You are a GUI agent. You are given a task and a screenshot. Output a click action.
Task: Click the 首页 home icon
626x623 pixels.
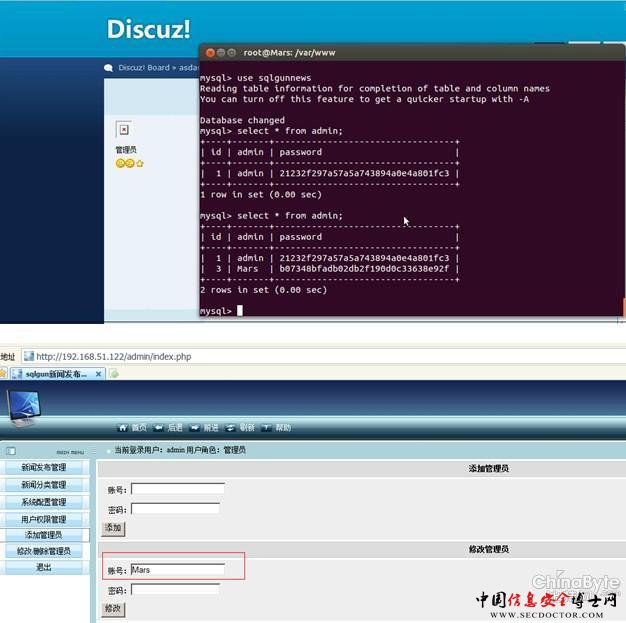(x=123, y=428)
